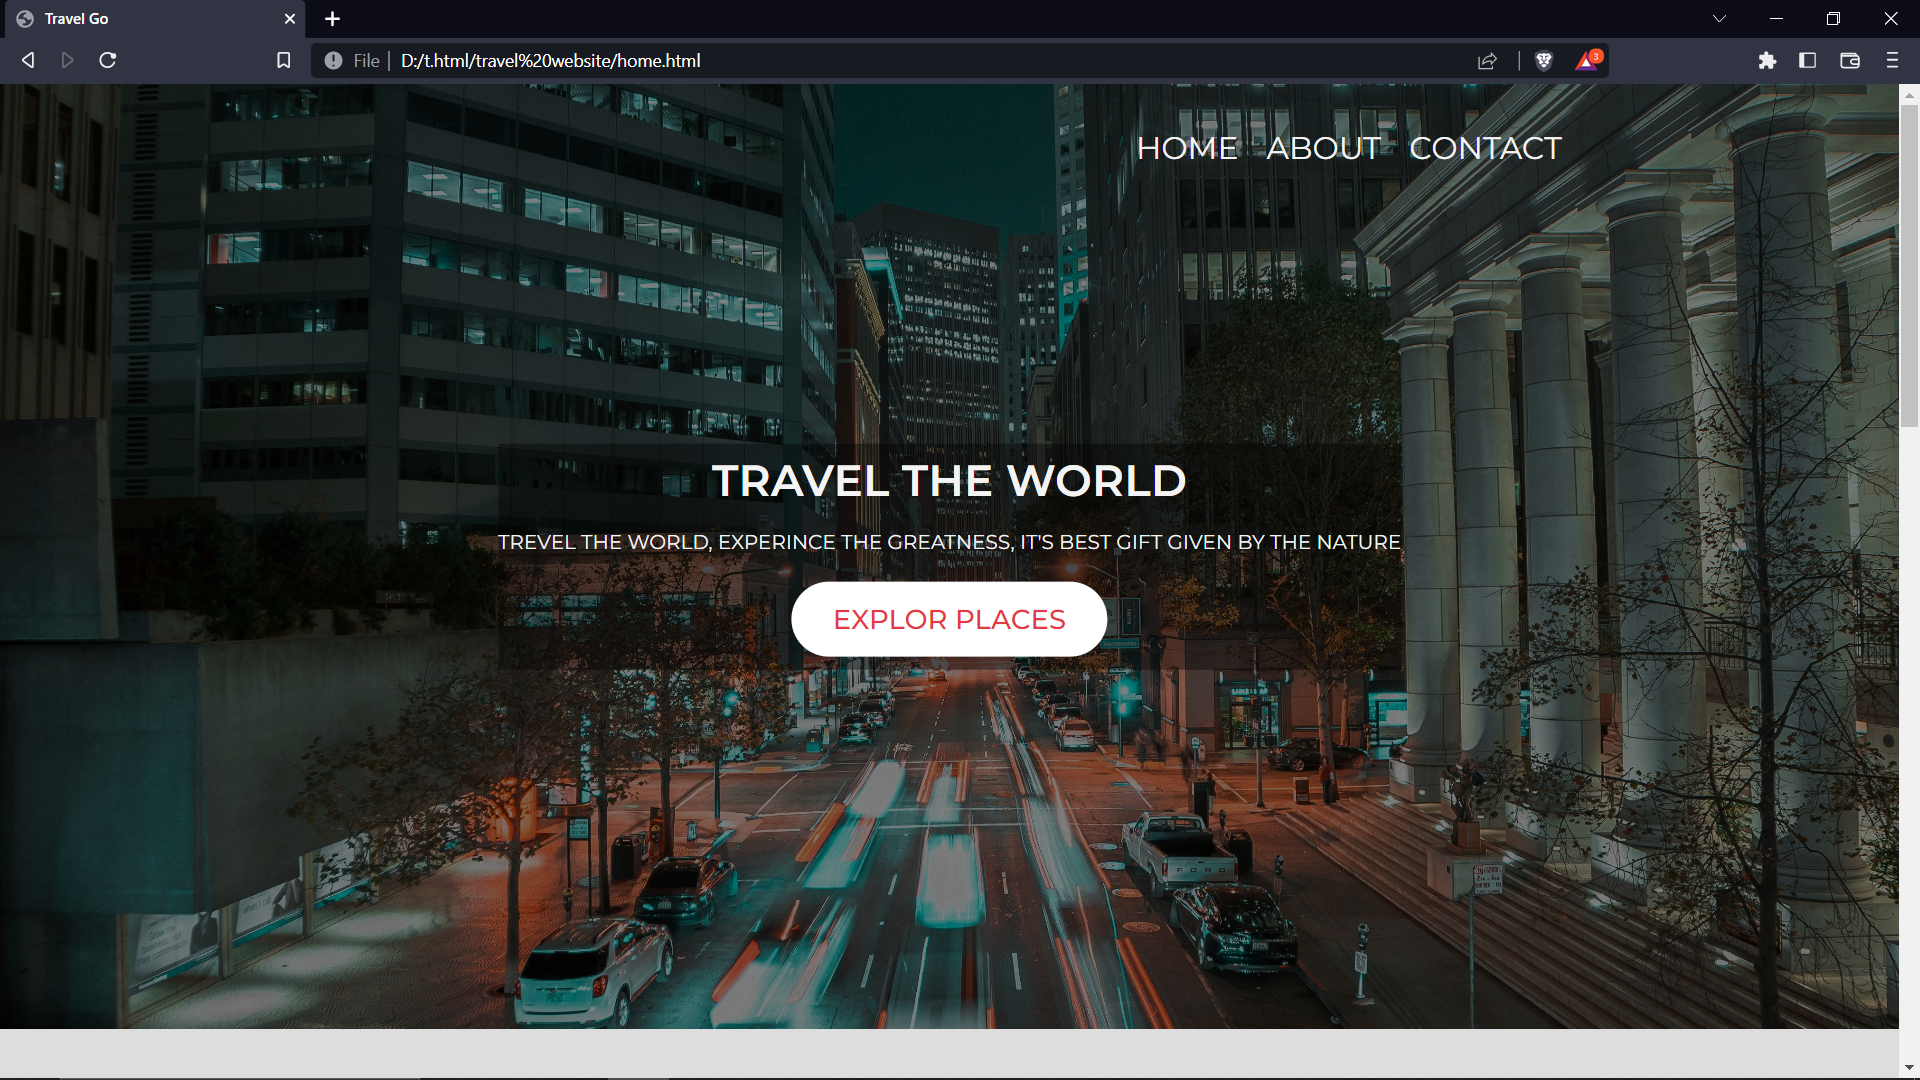Close the Travel Go tab

pos(290,19)
